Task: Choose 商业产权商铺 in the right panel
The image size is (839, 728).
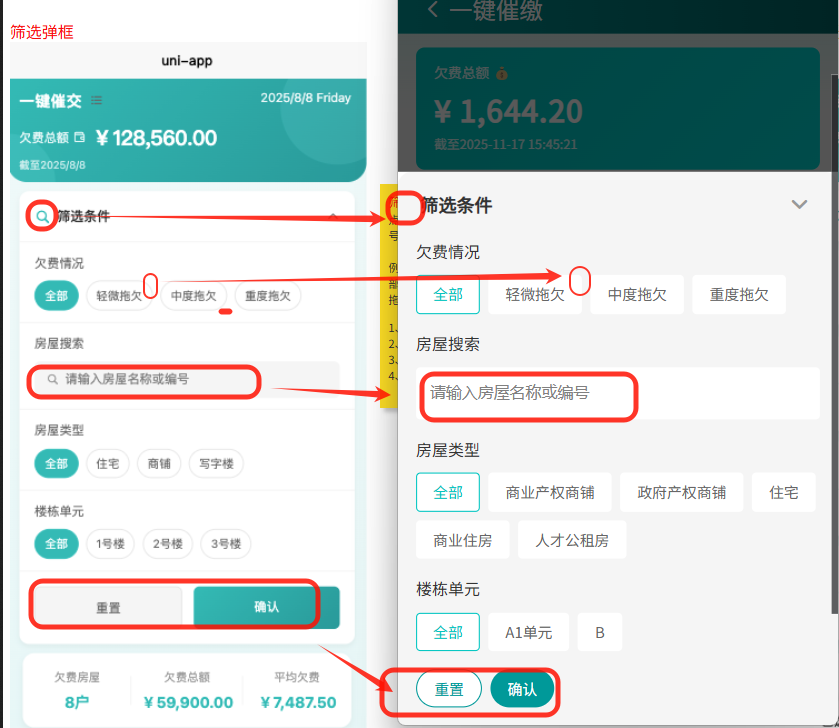Action: pyautogui.click(x=550, y=492)
